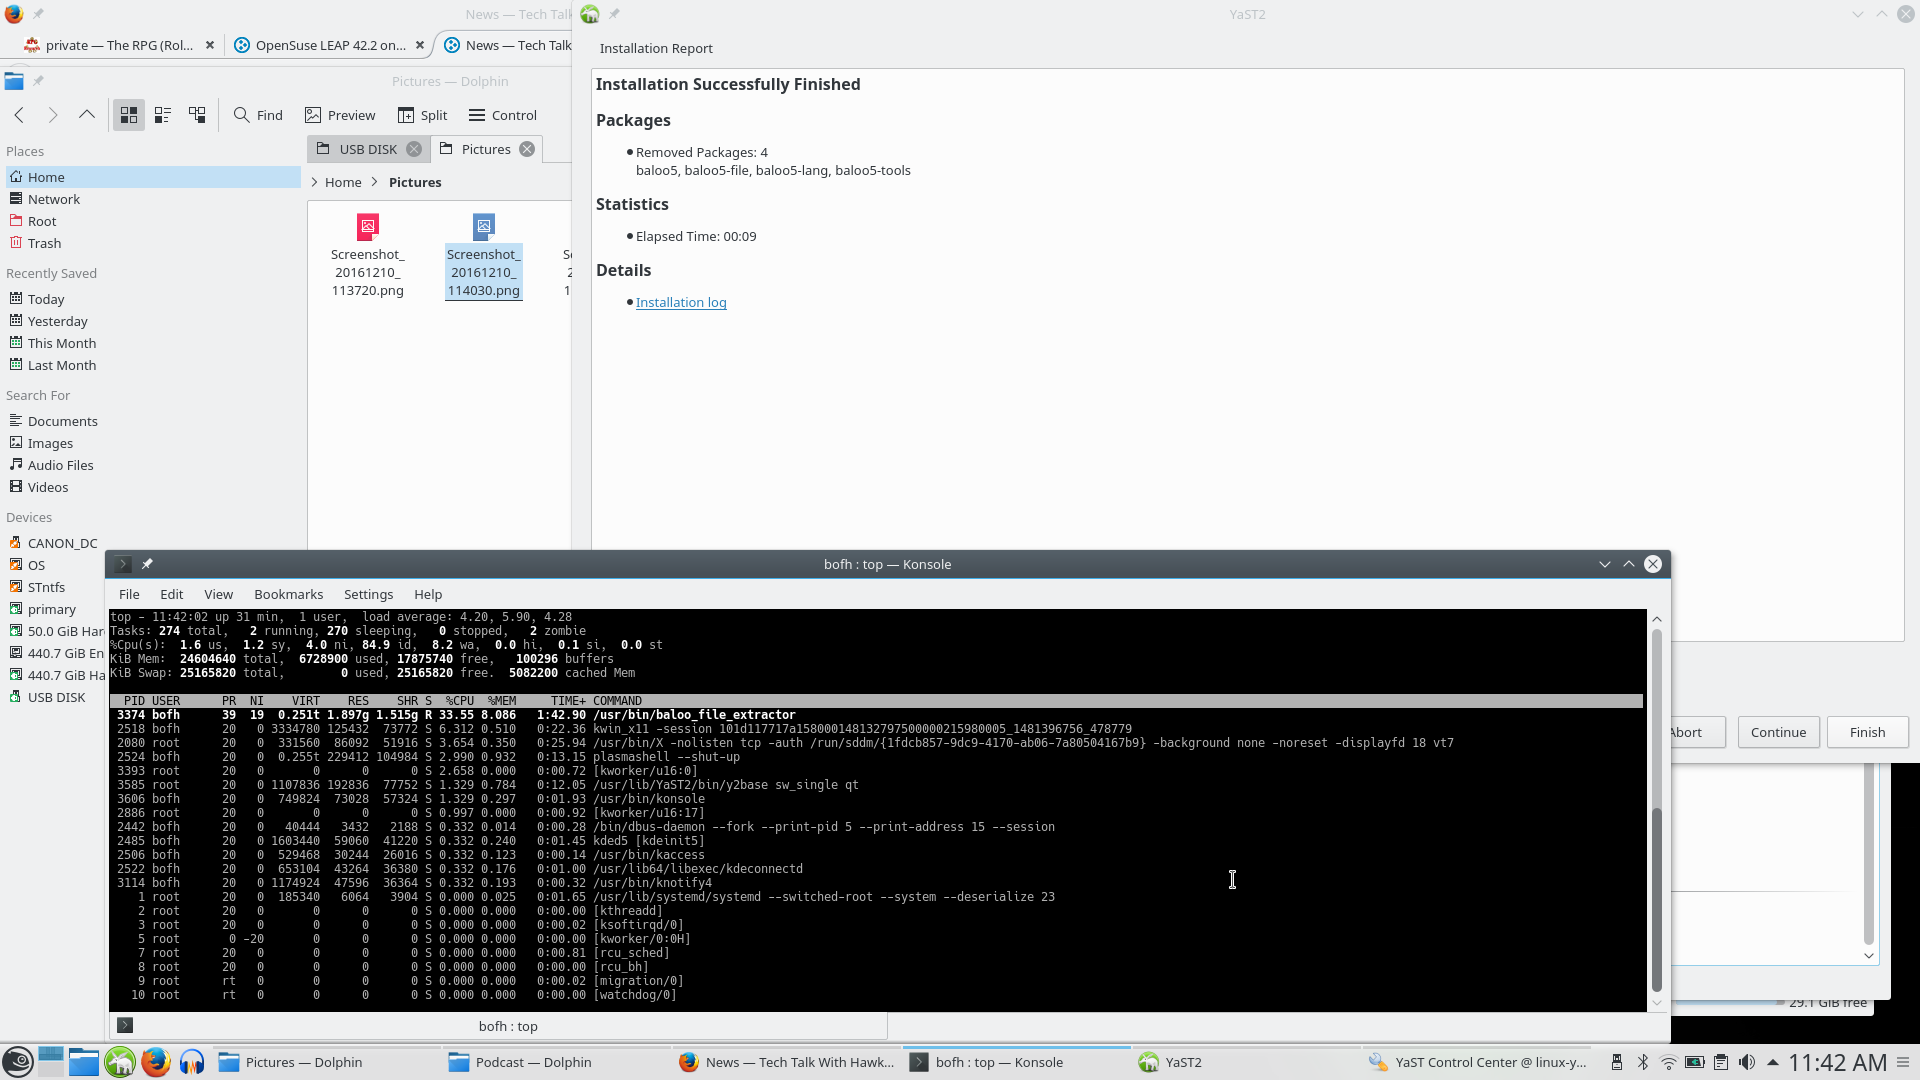Switch to Pictures tab in Dolphin

point(486,149)
